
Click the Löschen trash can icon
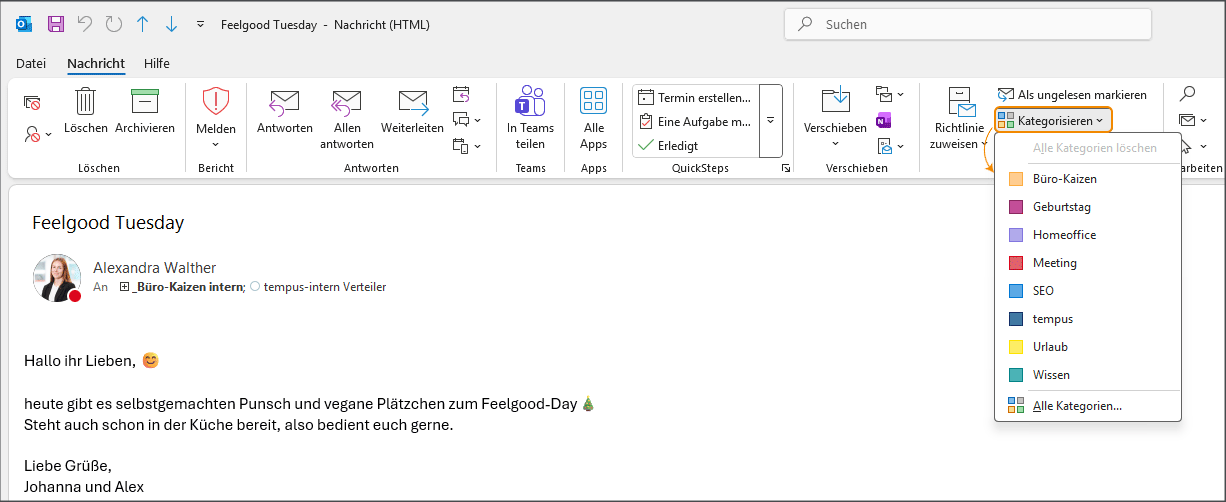[86, 103]
